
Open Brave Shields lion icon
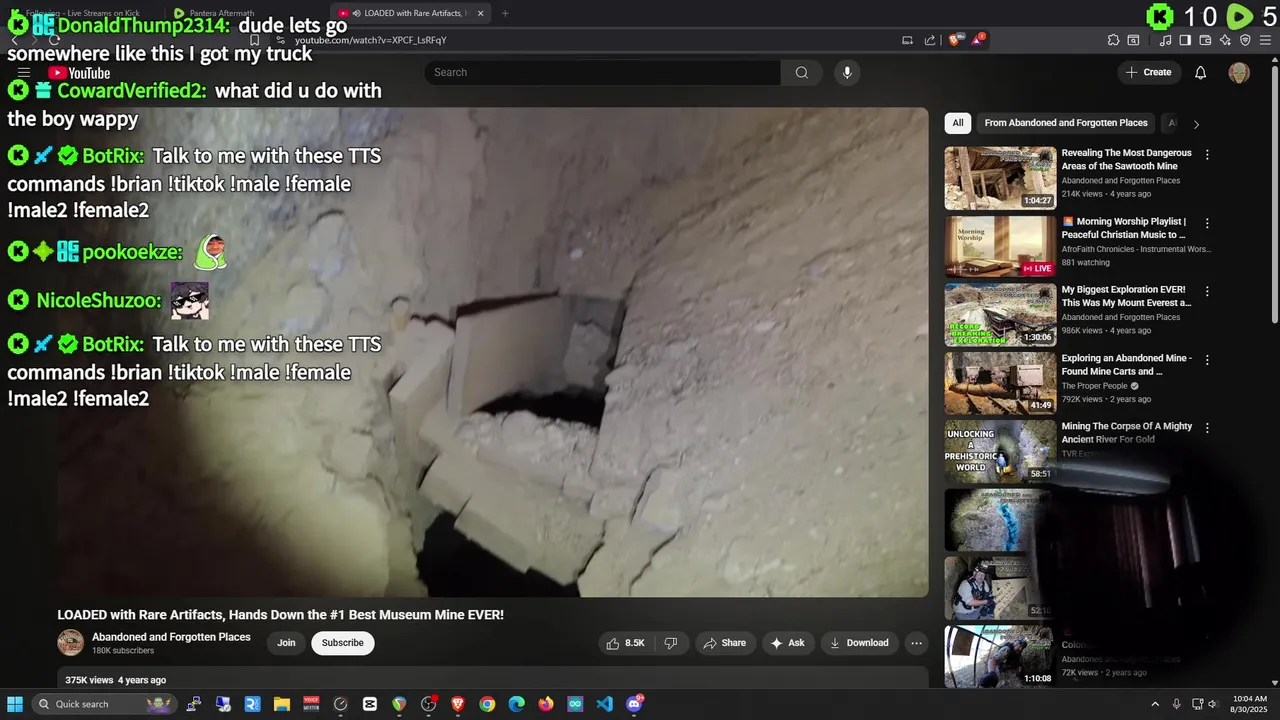pos(954,40)
